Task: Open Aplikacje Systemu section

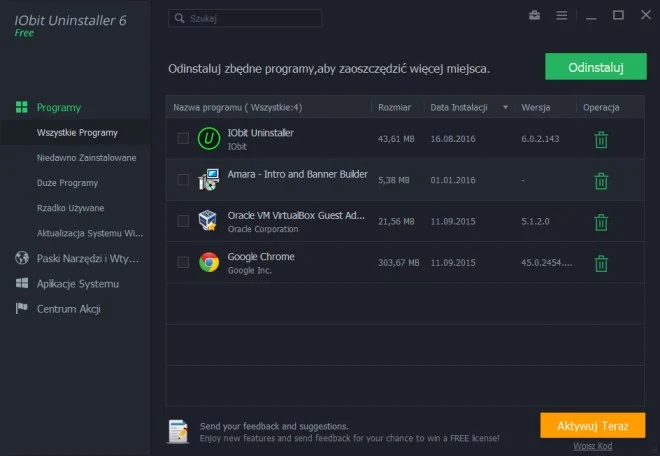Action: 78,284
